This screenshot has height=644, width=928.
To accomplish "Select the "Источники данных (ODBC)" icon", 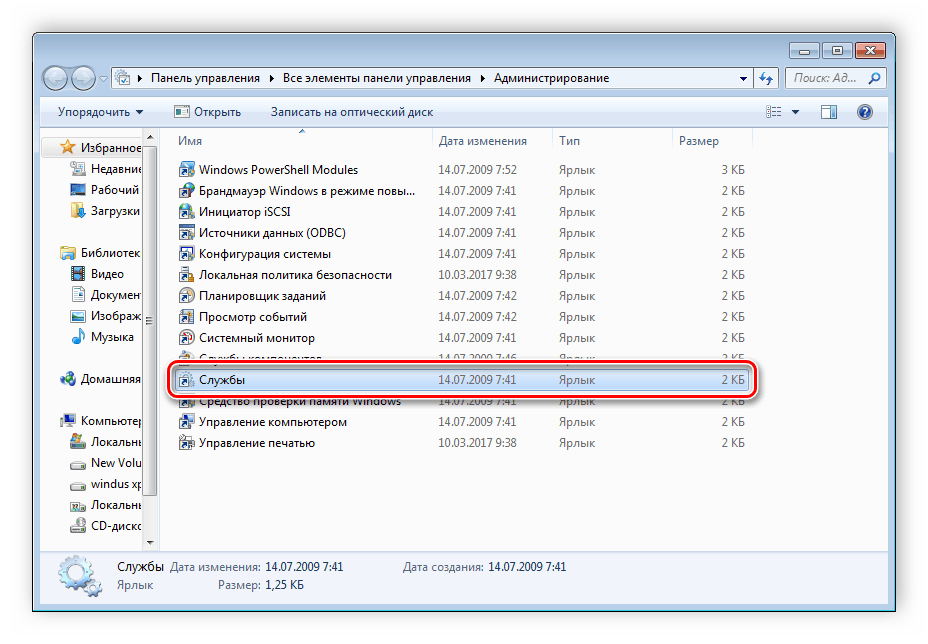I will pos(187,233).
